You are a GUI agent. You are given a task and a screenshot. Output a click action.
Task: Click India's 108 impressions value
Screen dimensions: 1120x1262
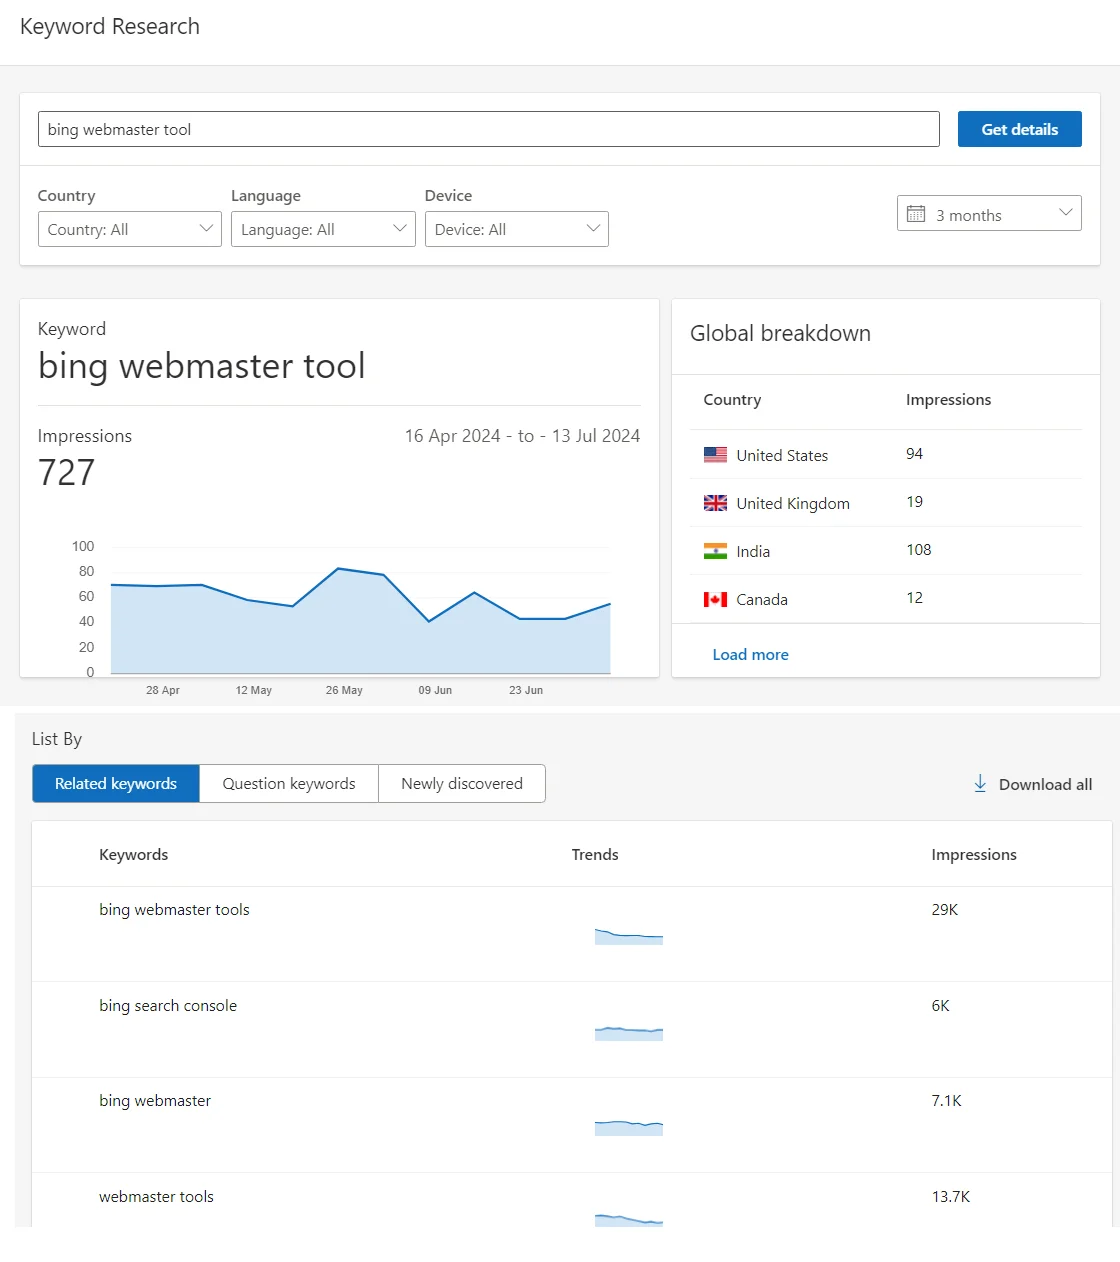919,550
